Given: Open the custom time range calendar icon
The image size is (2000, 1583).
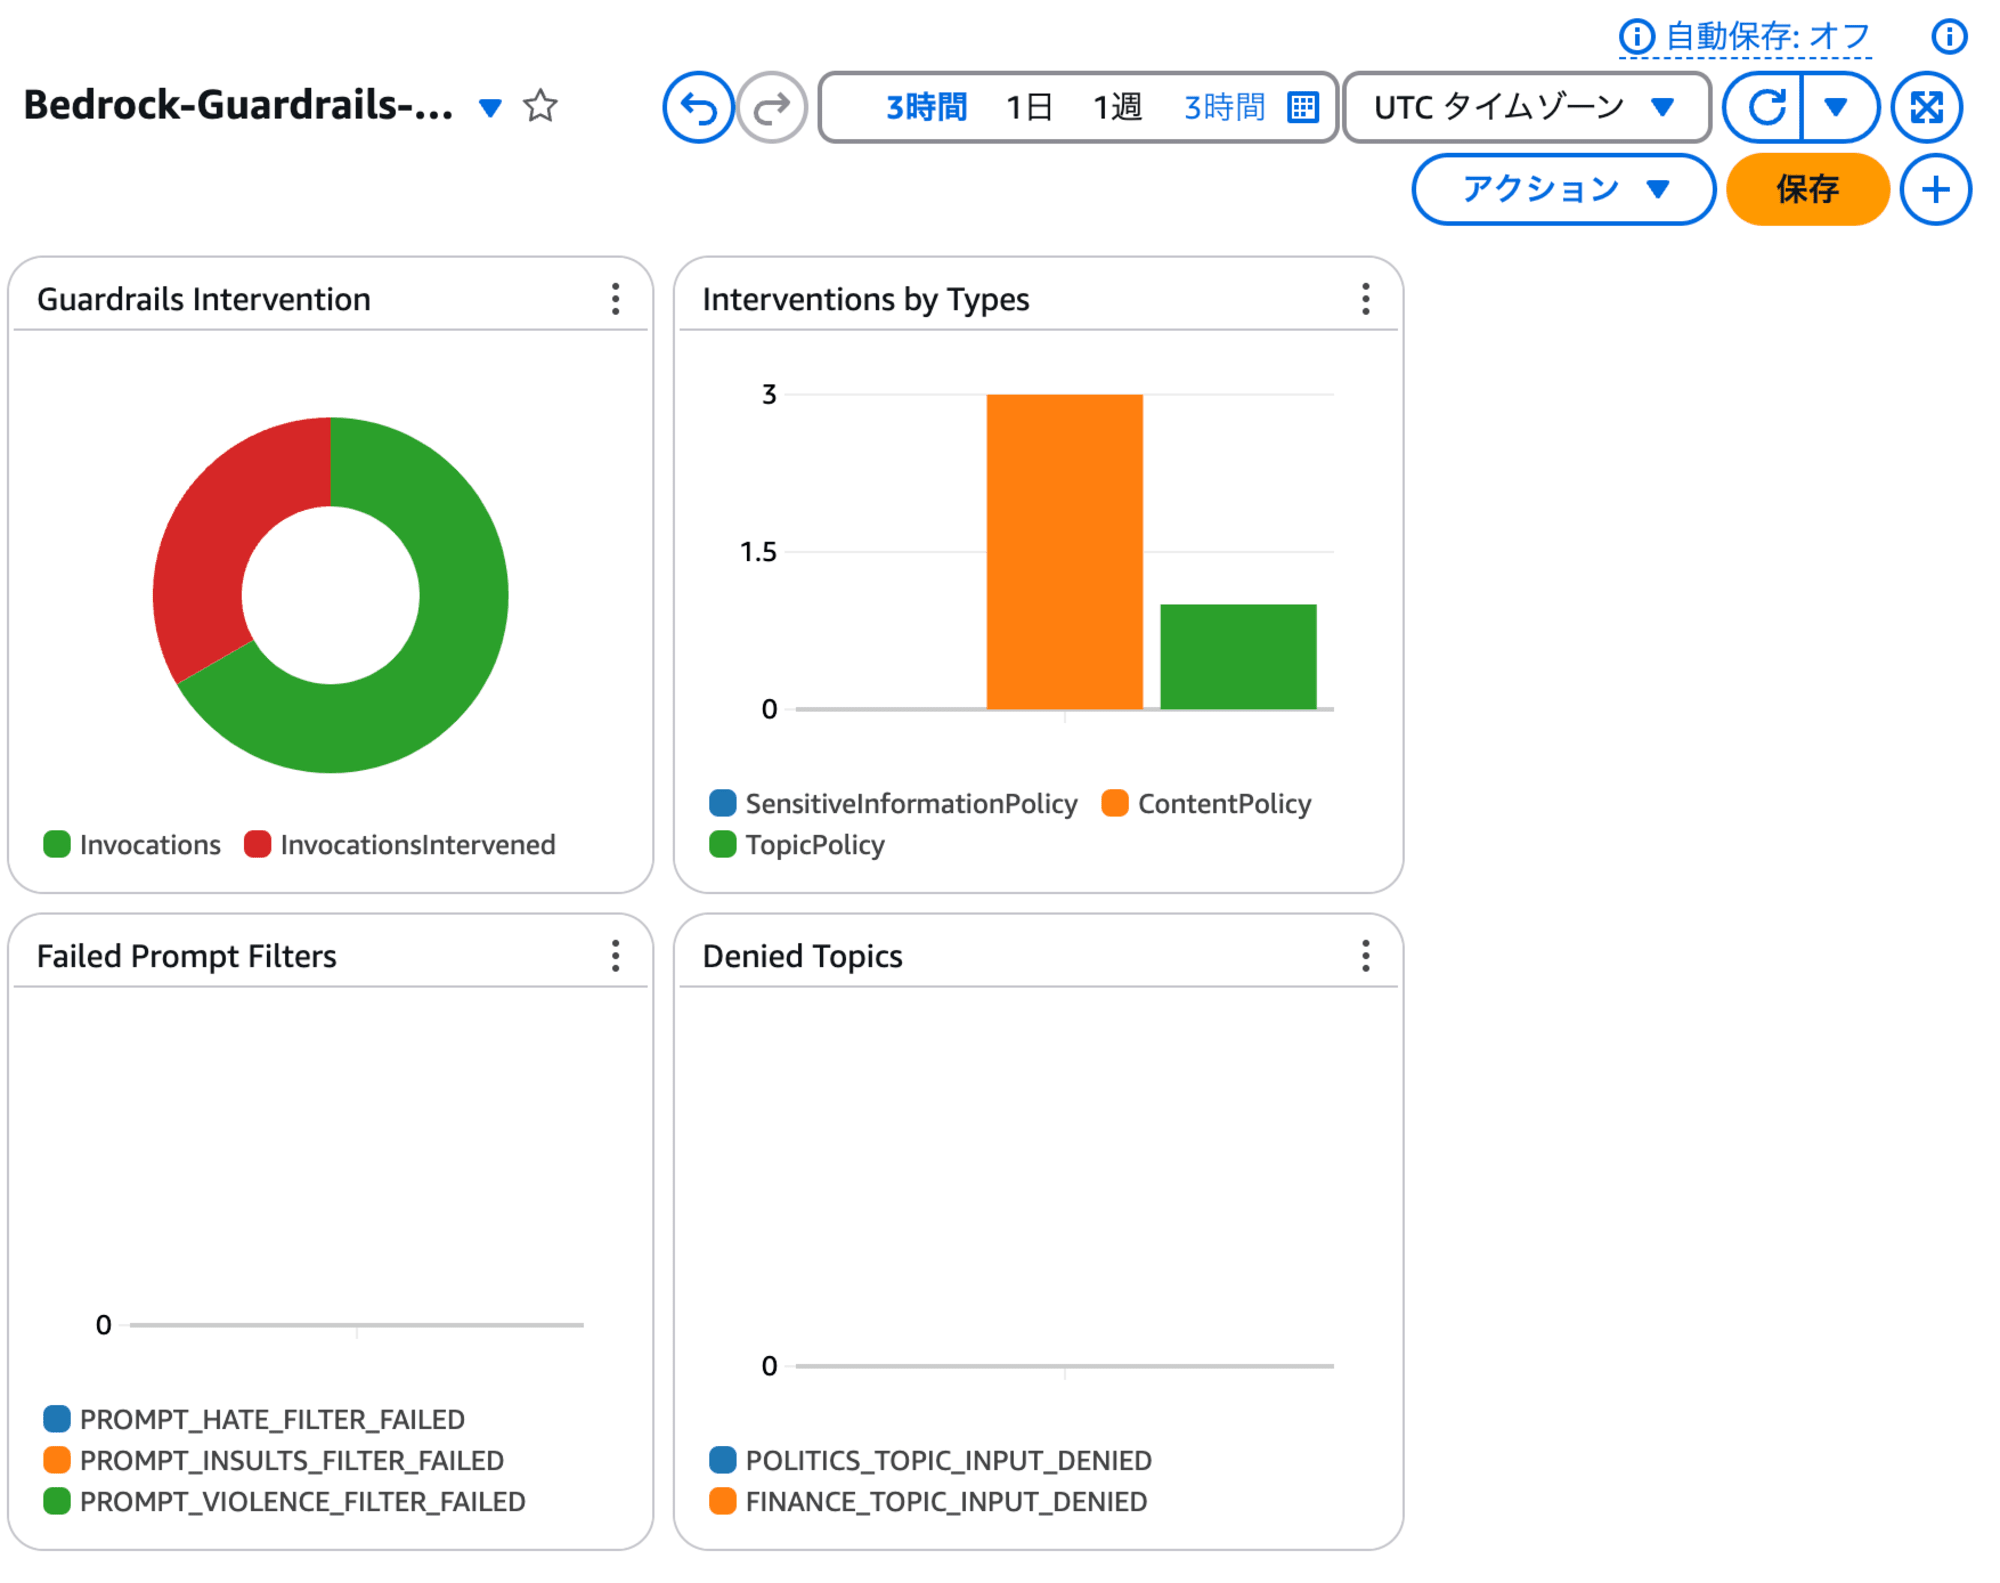Looking at the screenshot, I should coord(1303,107).
